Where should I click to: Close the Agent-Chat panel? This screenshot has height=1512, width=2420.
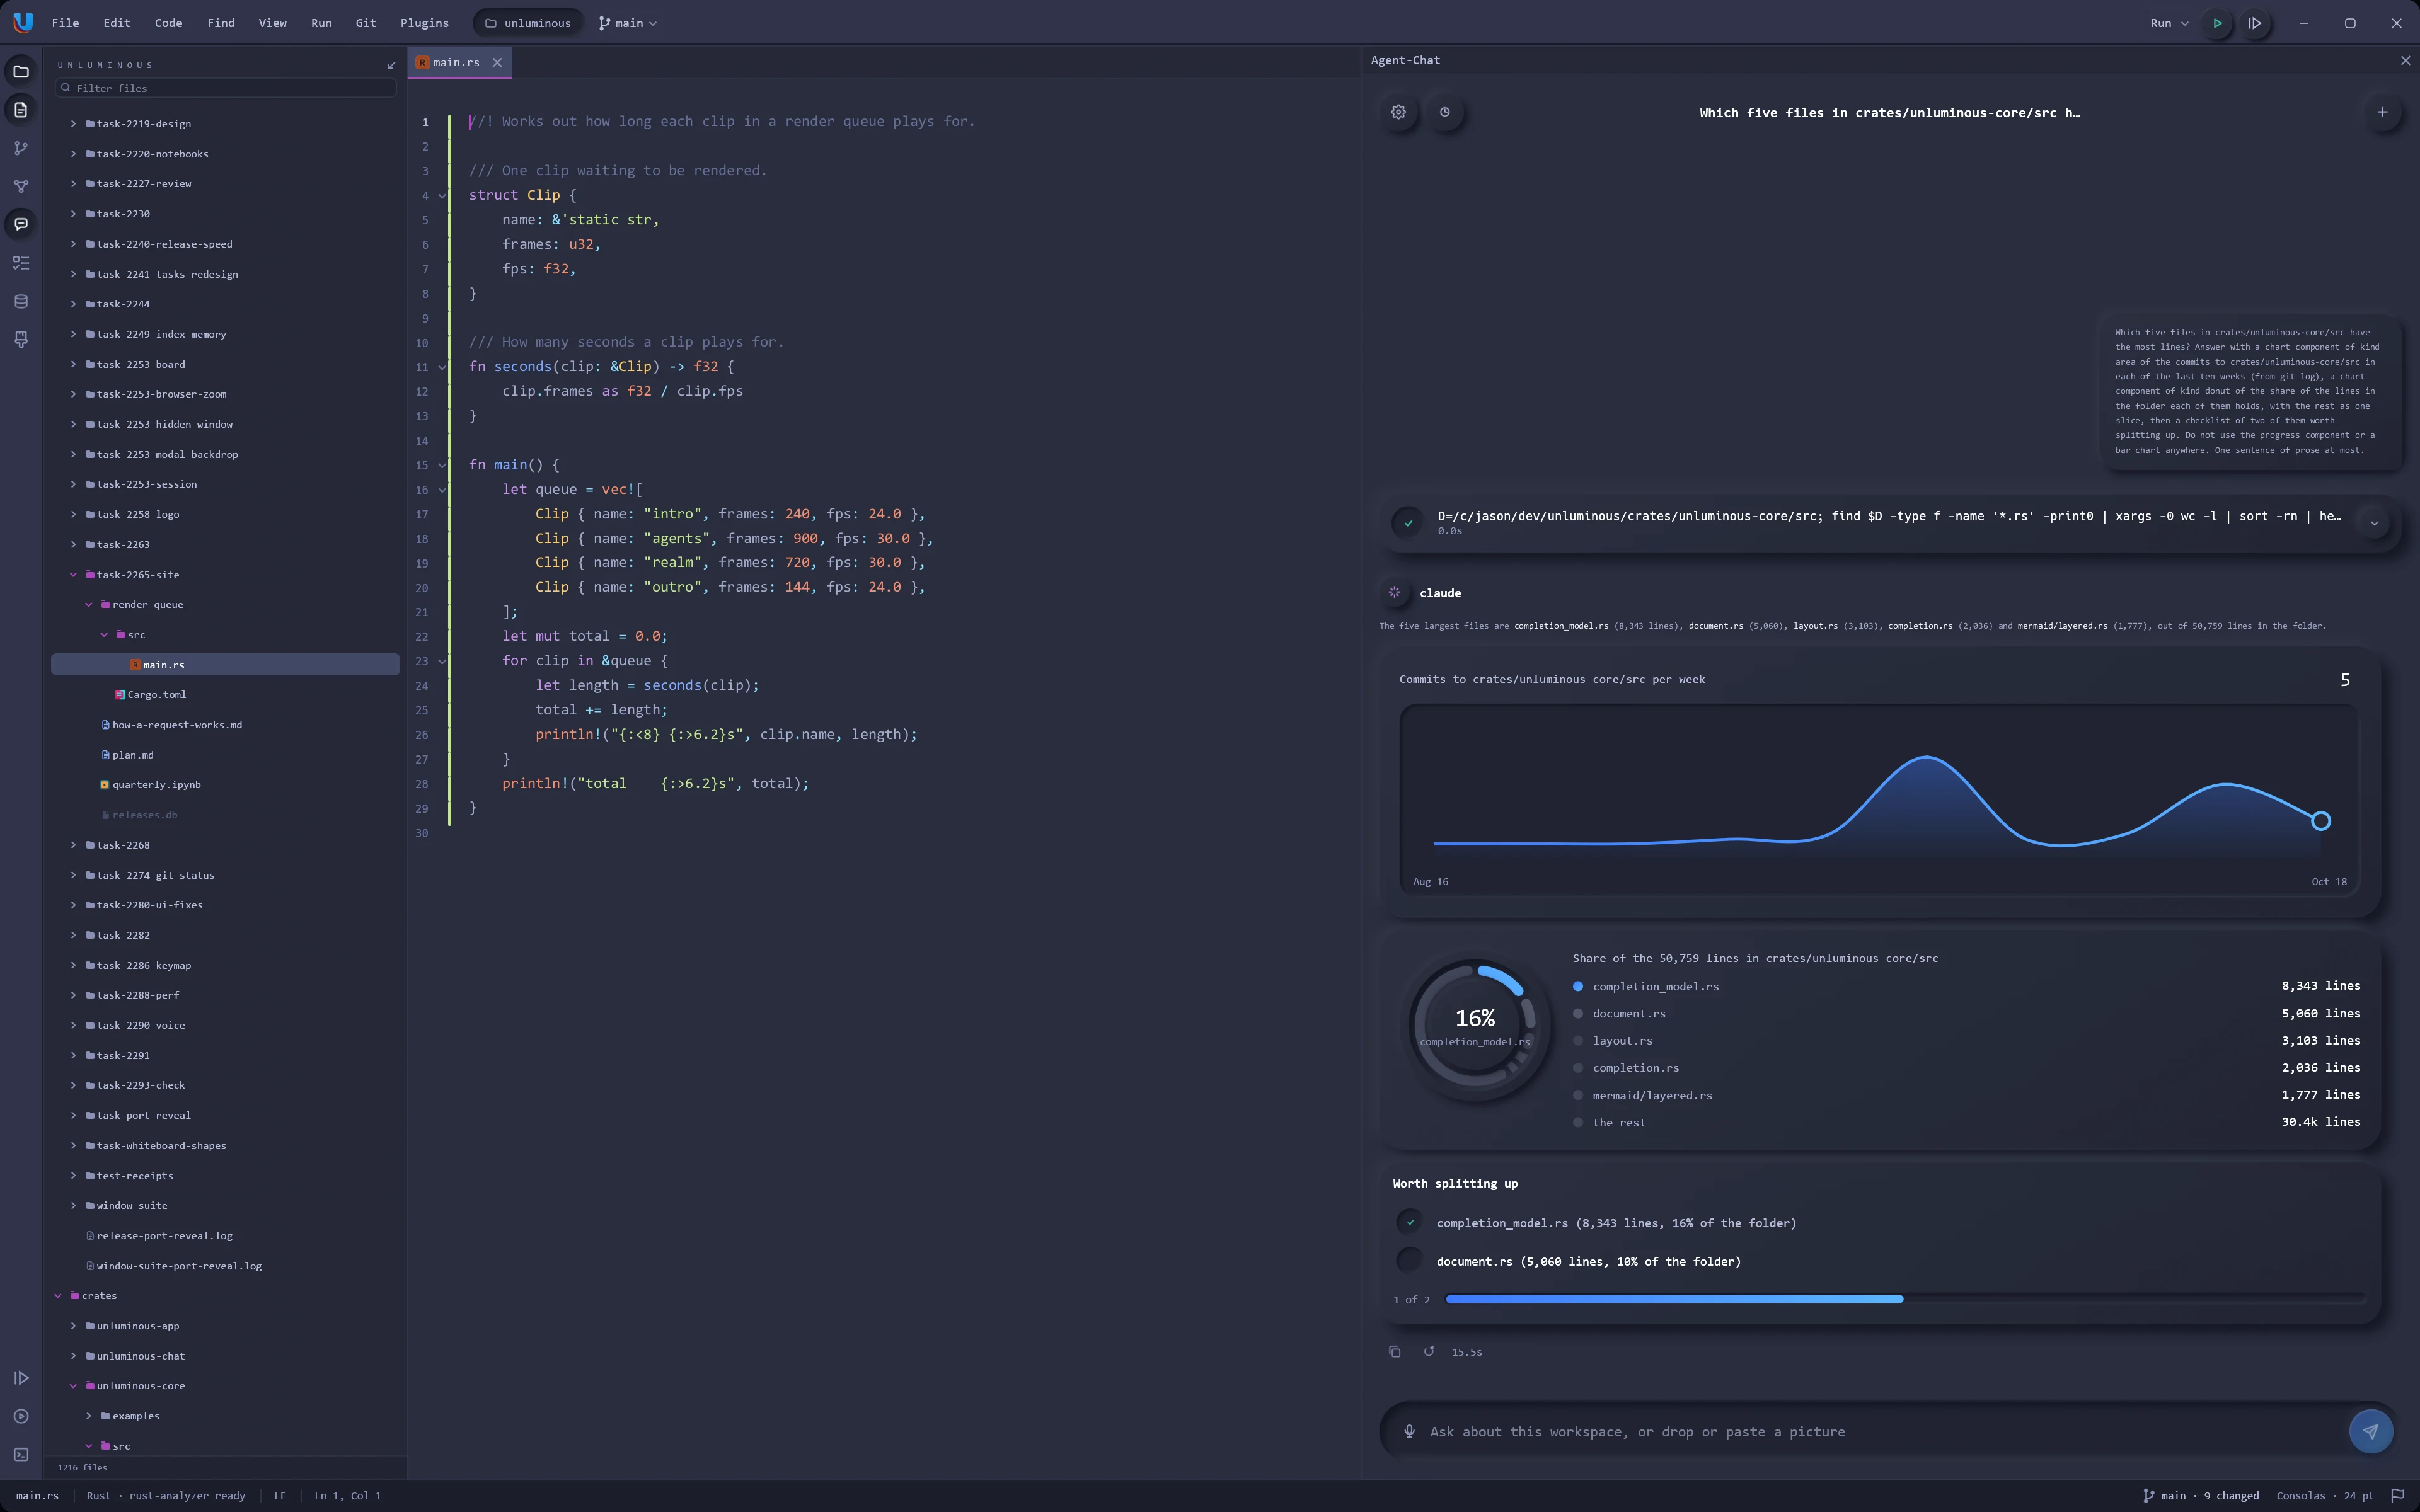2405,60
